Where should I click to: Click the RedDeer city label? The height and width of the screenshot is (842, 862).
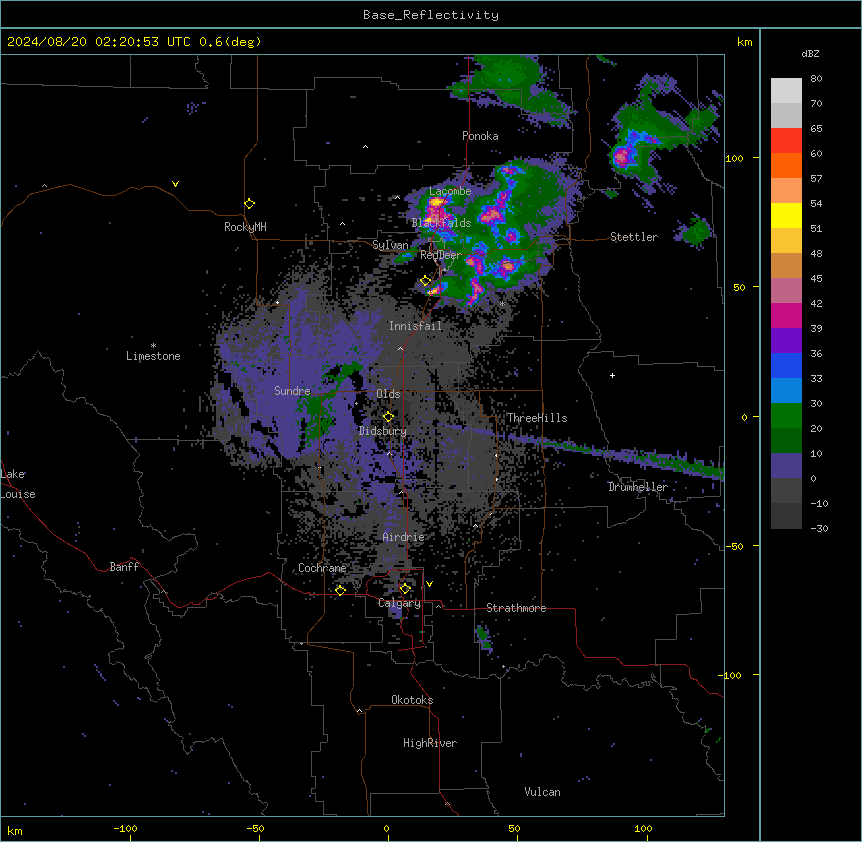(441, 255)
